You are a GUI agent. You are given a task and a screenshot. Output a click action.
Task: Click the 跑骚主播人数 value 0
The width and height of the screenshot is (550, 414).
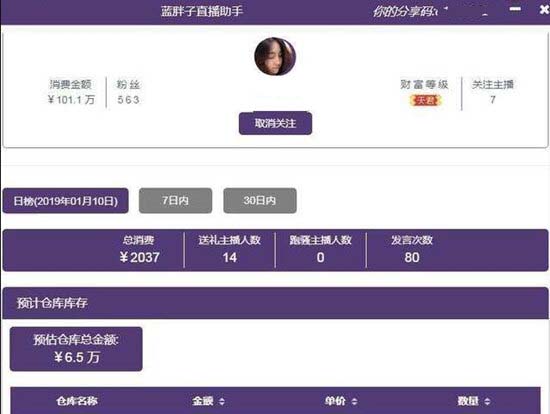pos(320,257)
